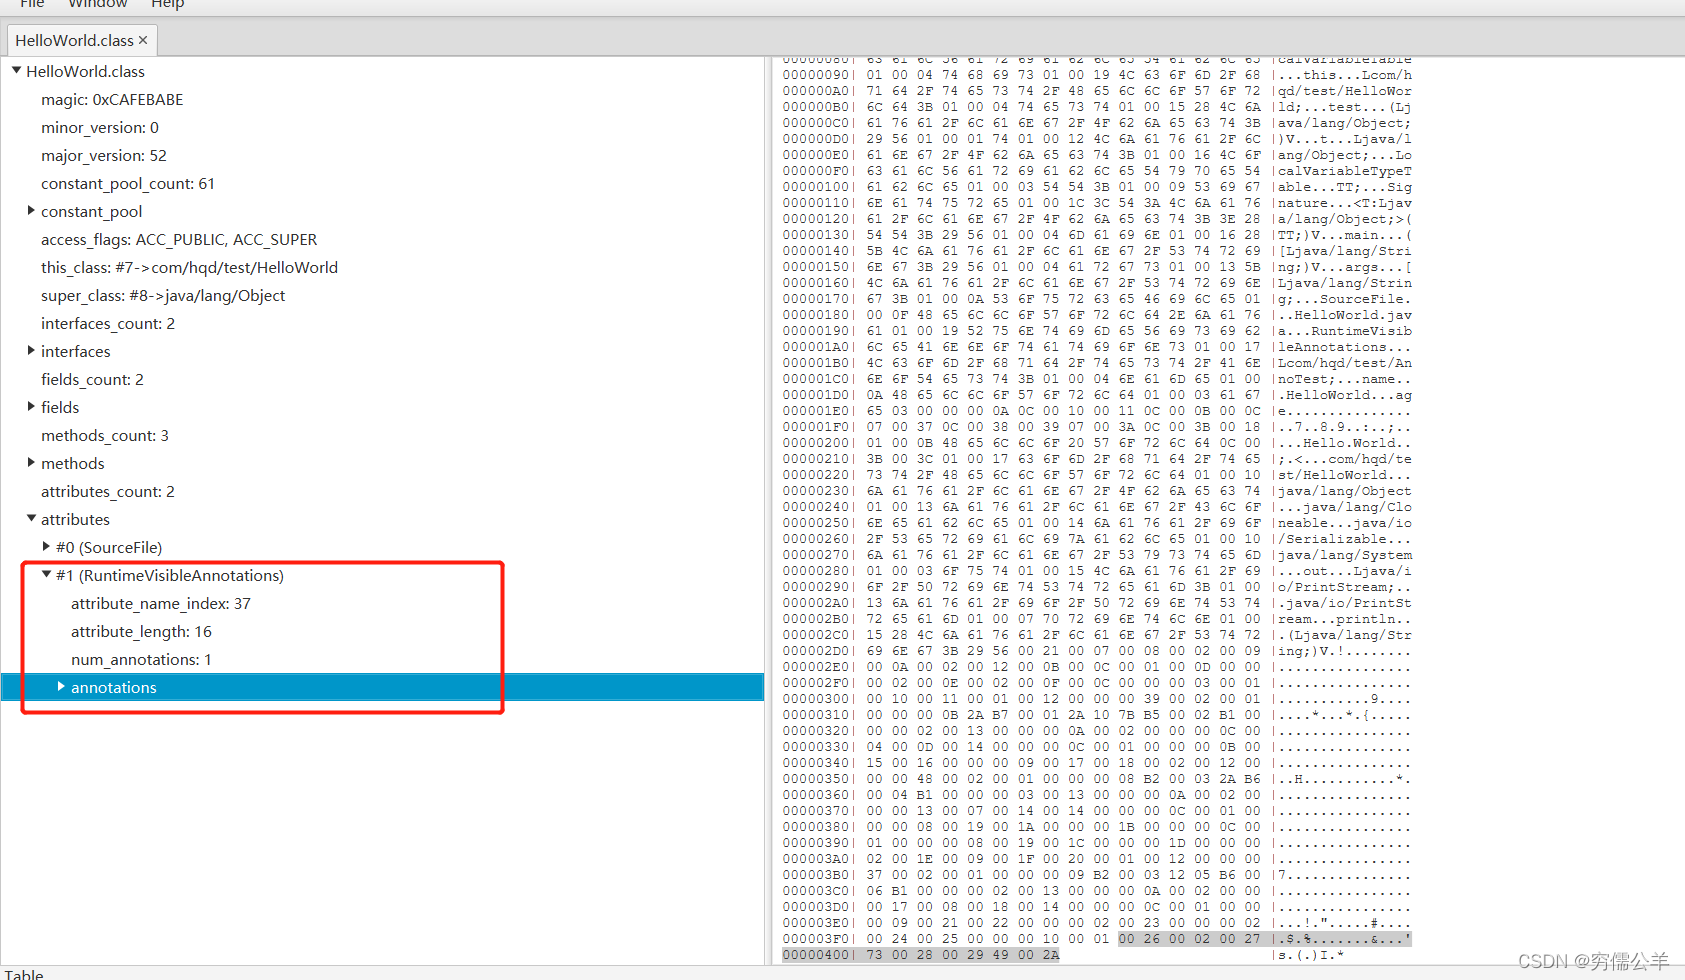This screenshot has width=1685, height=980.
Task: Select the constant_pool_count: 61 row
Action: pos(128,184)
